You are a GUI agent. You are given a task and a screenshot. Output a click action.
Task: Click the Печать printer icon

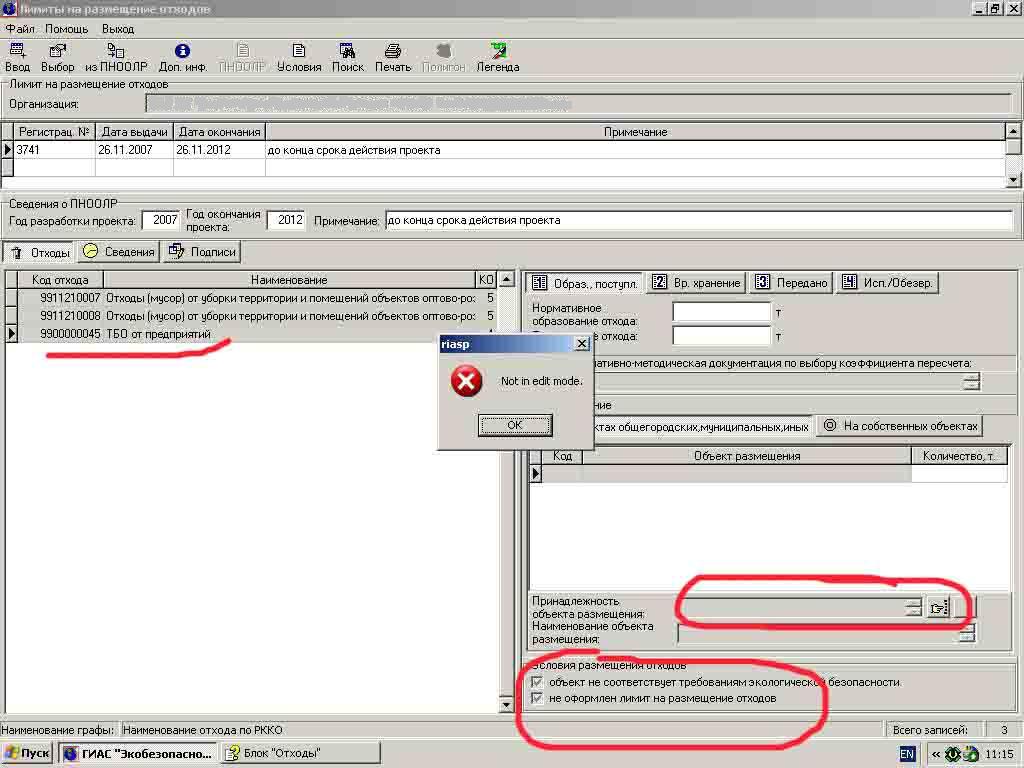393,51
